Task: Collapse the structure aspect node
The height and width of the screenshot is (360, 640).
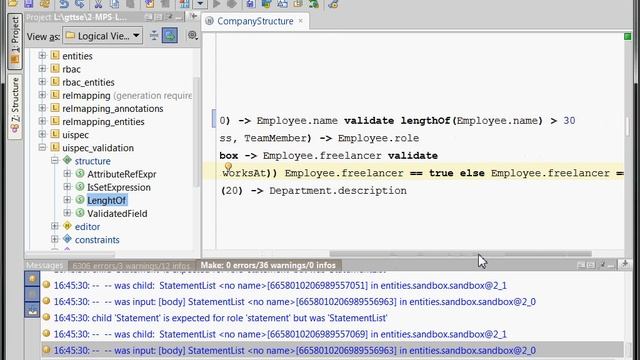Action: pos(55,160)
